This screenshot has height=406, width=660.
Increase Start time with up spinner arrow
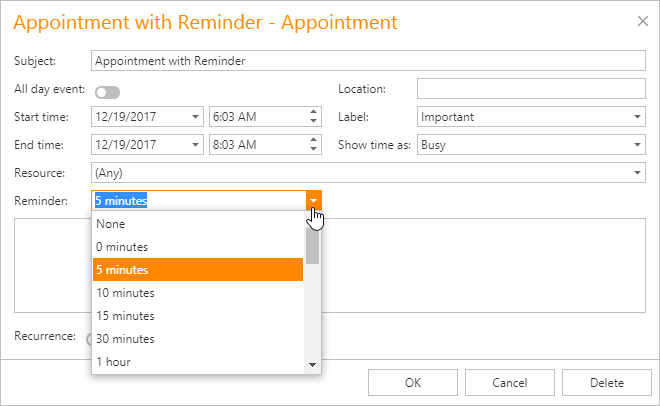pos(314,112)
